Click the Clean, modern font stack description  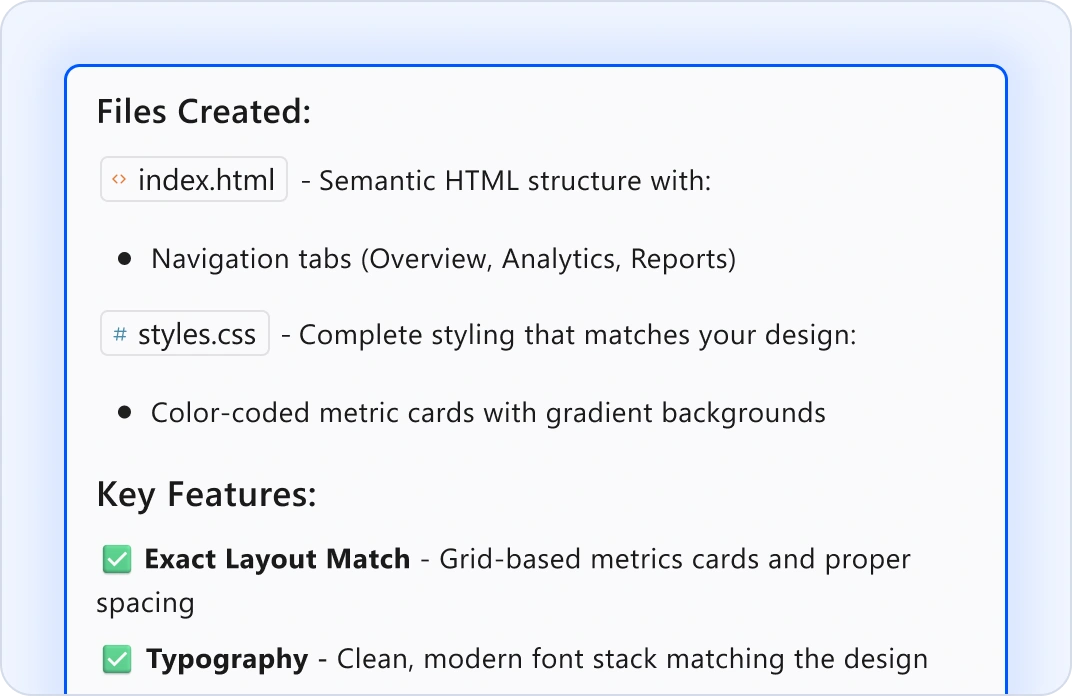(632, 659)
